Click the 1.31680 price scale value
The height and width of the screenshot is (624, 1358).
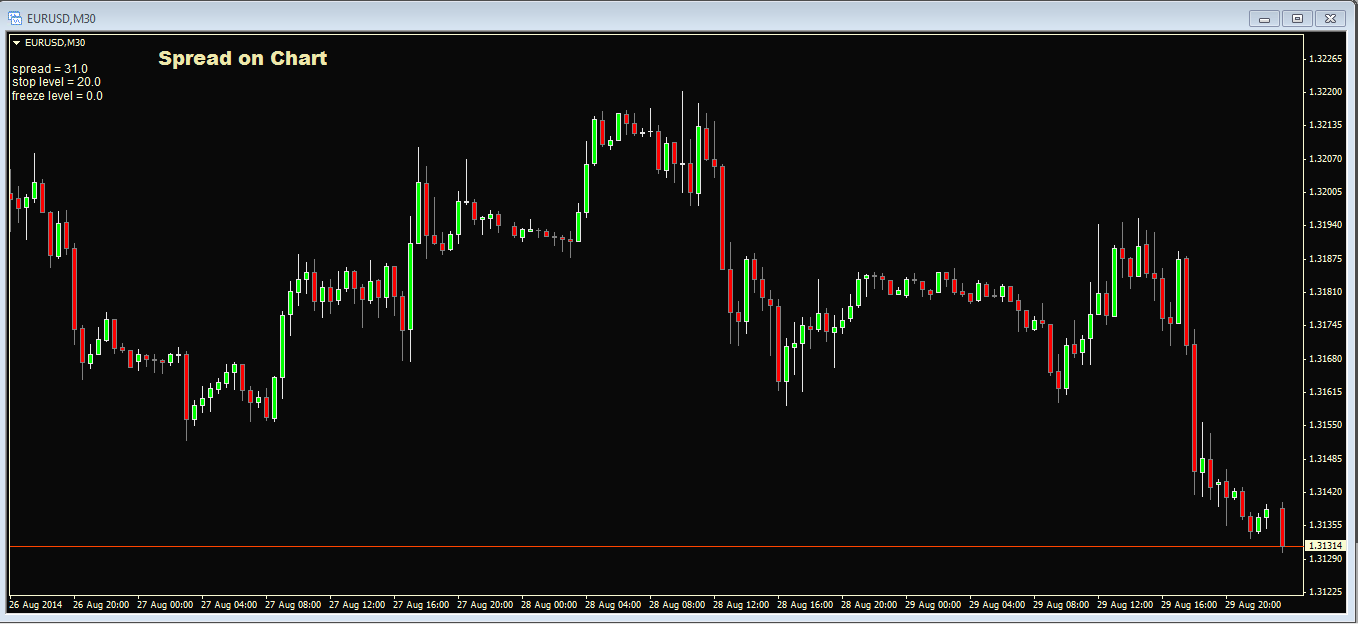coord(1325,358)
